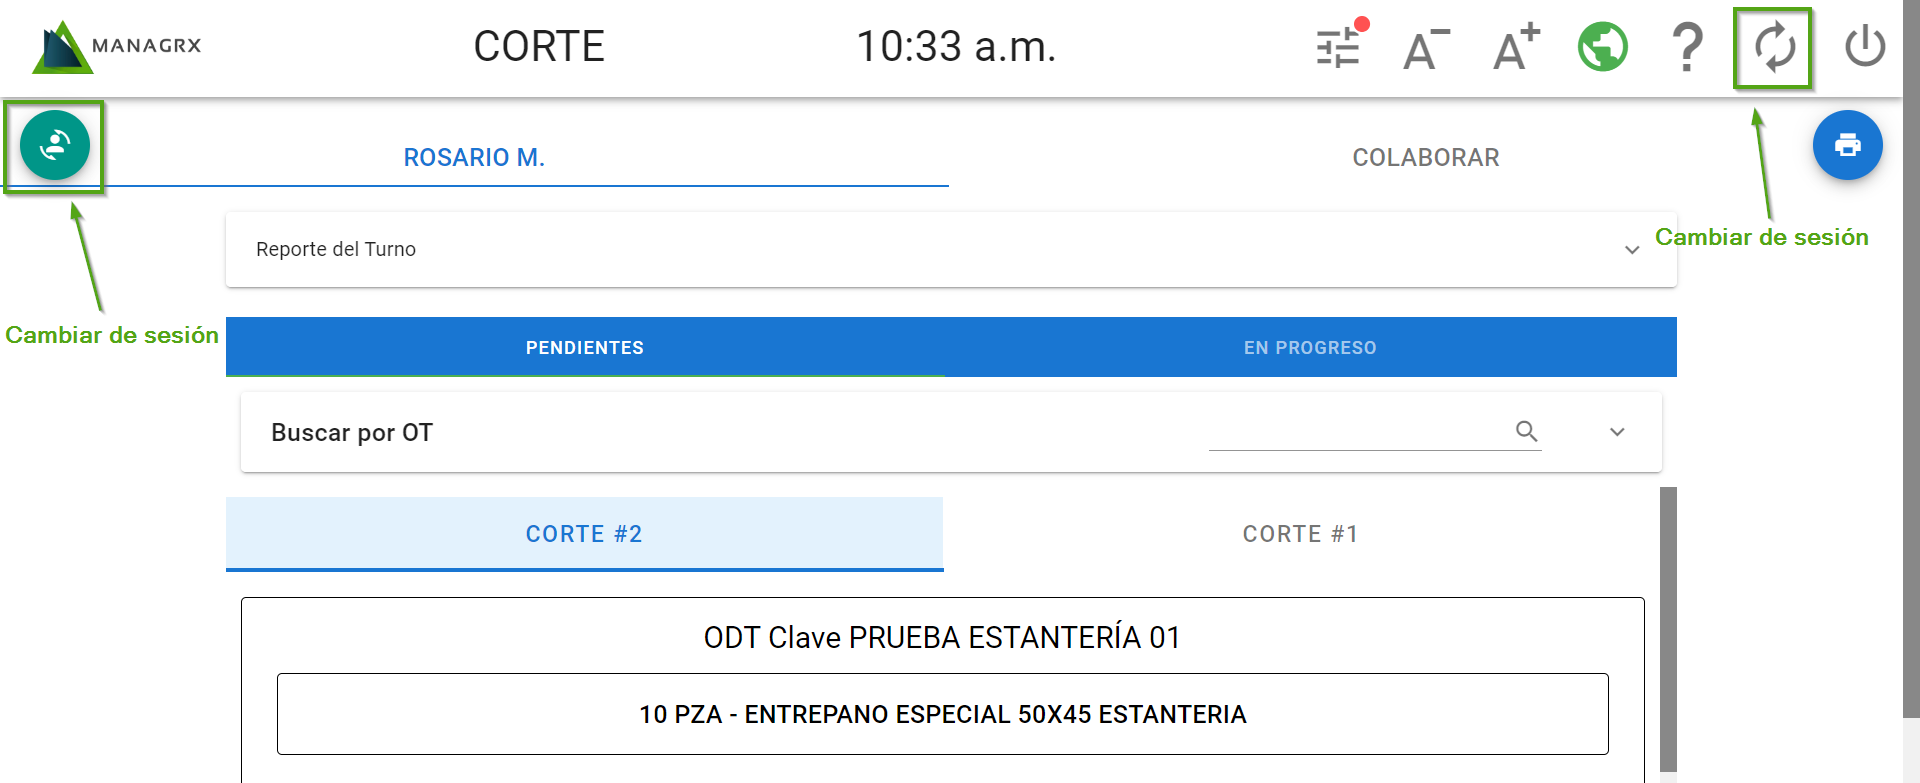The width and height of the screenshot is (1920, 783).
Task: Click the green globe language icon
Action: coord(1602,47)
